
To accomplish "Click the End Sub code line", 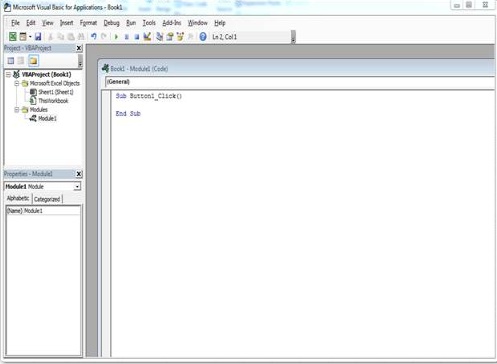I will [x=128, y=114].
